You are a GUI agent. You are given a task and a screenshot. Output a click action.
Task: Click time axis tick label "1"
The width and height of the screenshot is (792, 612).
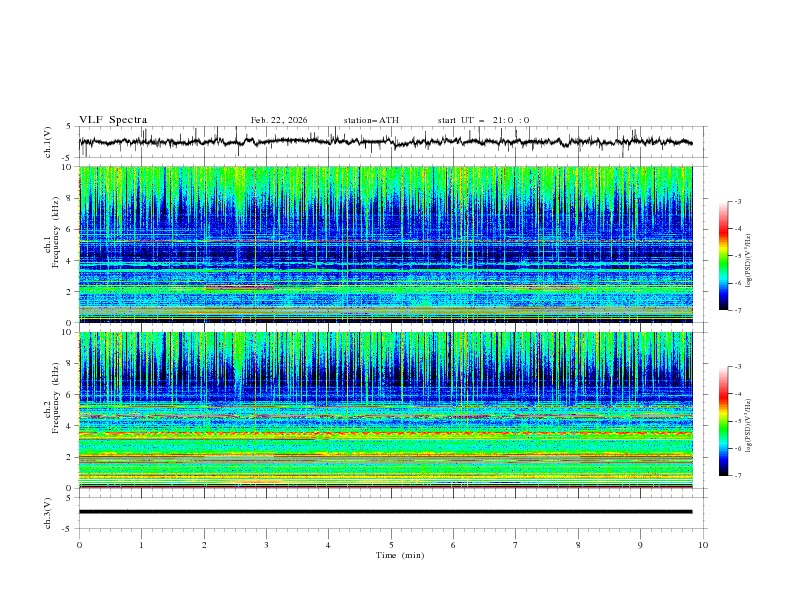point(141,545)
